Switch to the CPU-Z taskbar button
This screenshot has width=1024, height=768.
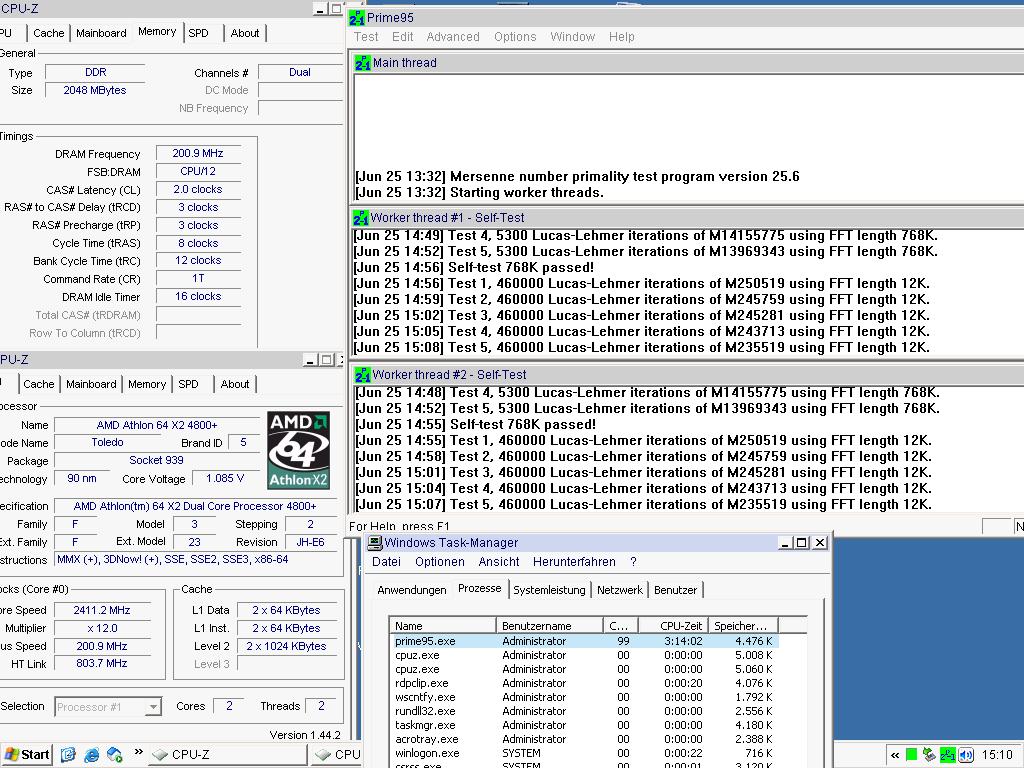[x=229, y=755]
